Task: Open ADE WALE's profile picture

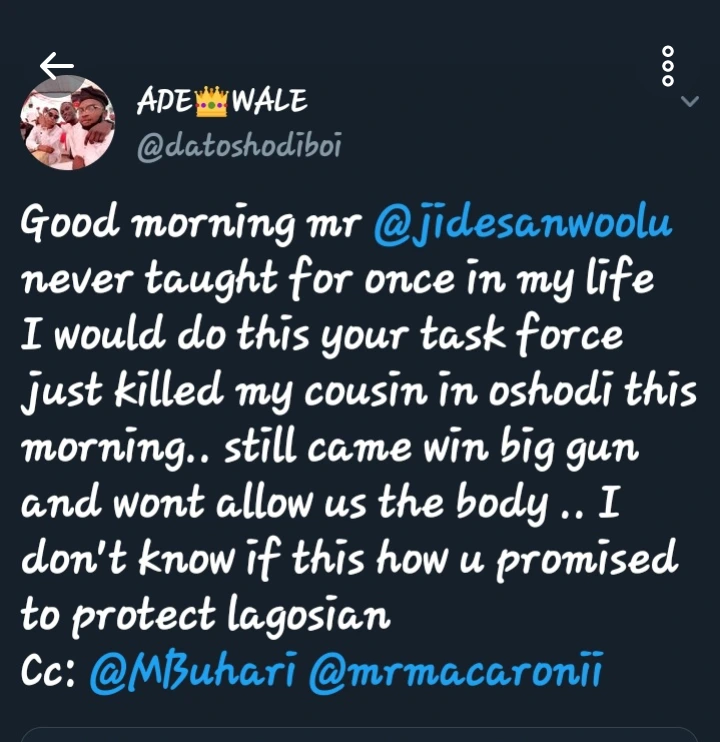Action: pyautogui.click(x=67, y=124)
